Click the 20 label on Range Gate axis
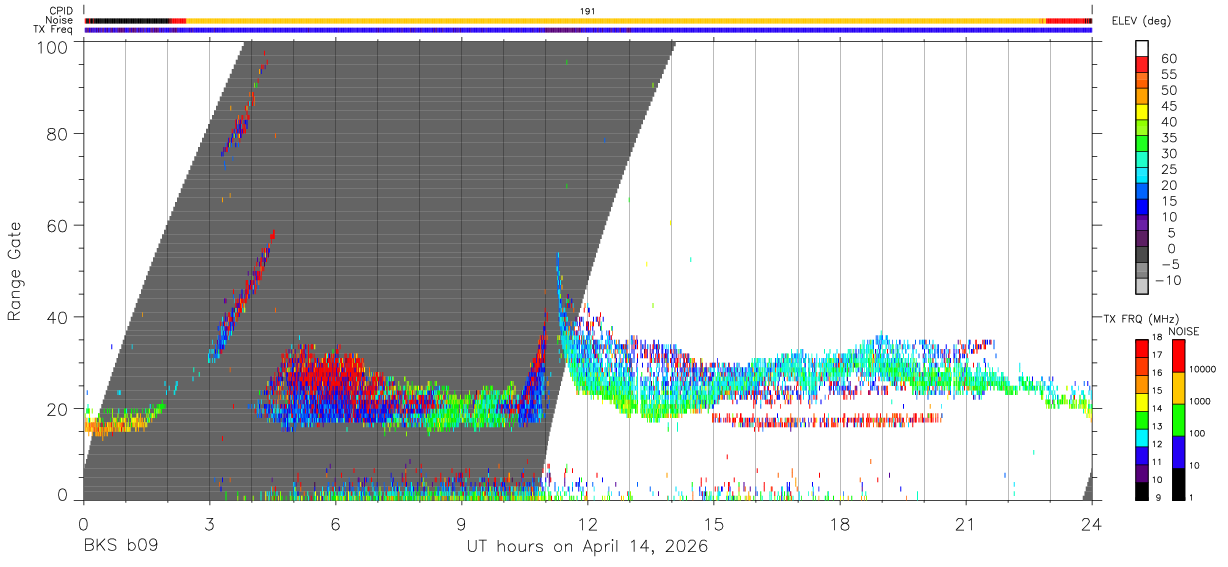Image resolution: width=1228 pixels, height=567 pixels. click(x=58, y=409)
